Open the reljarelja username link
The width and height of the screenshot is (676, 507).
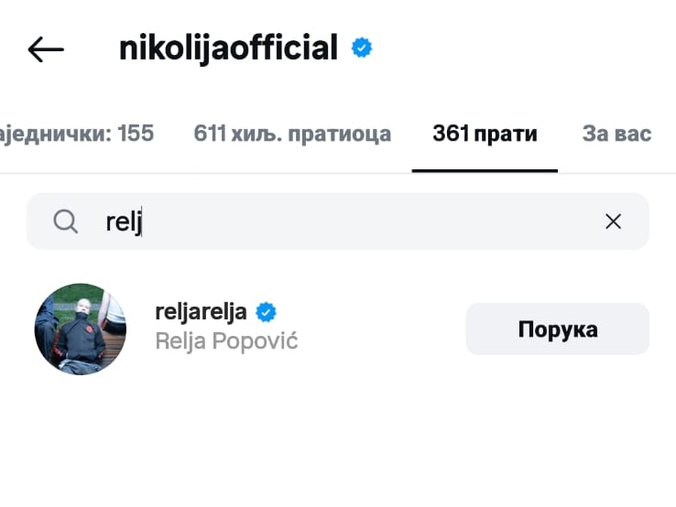tap(201, 312)
